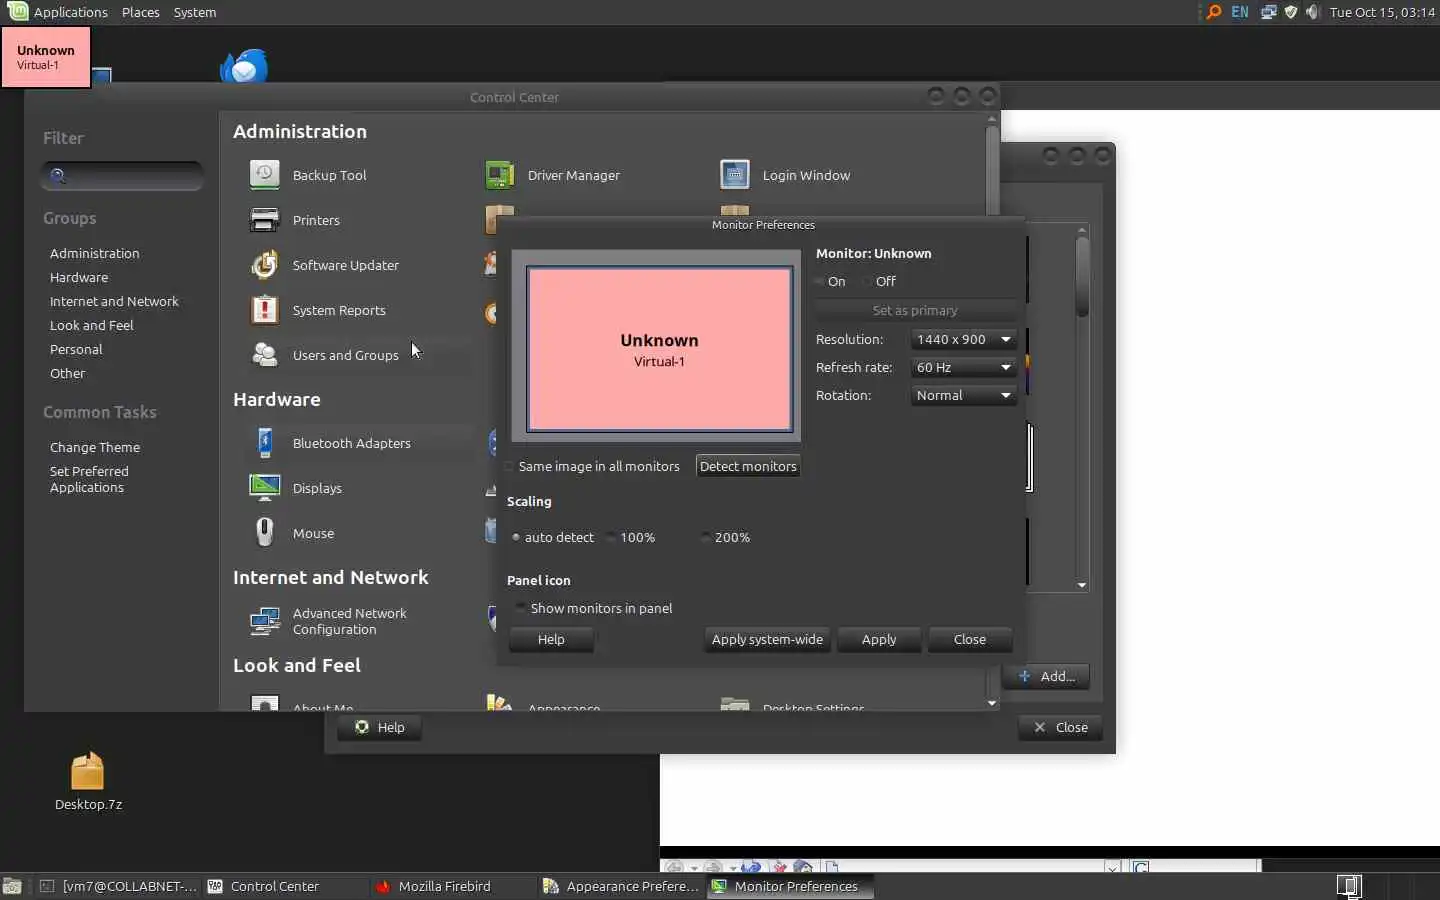1440x900 pixels.
Task: Click the Thunderbird icon on the desktop
Action: [x=244, y=66]
